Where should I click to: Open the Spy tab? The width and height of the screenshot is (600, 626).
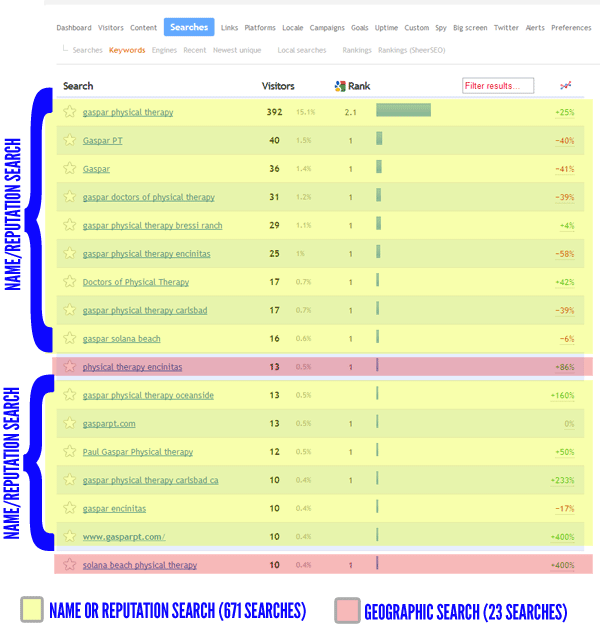[441, 28]
